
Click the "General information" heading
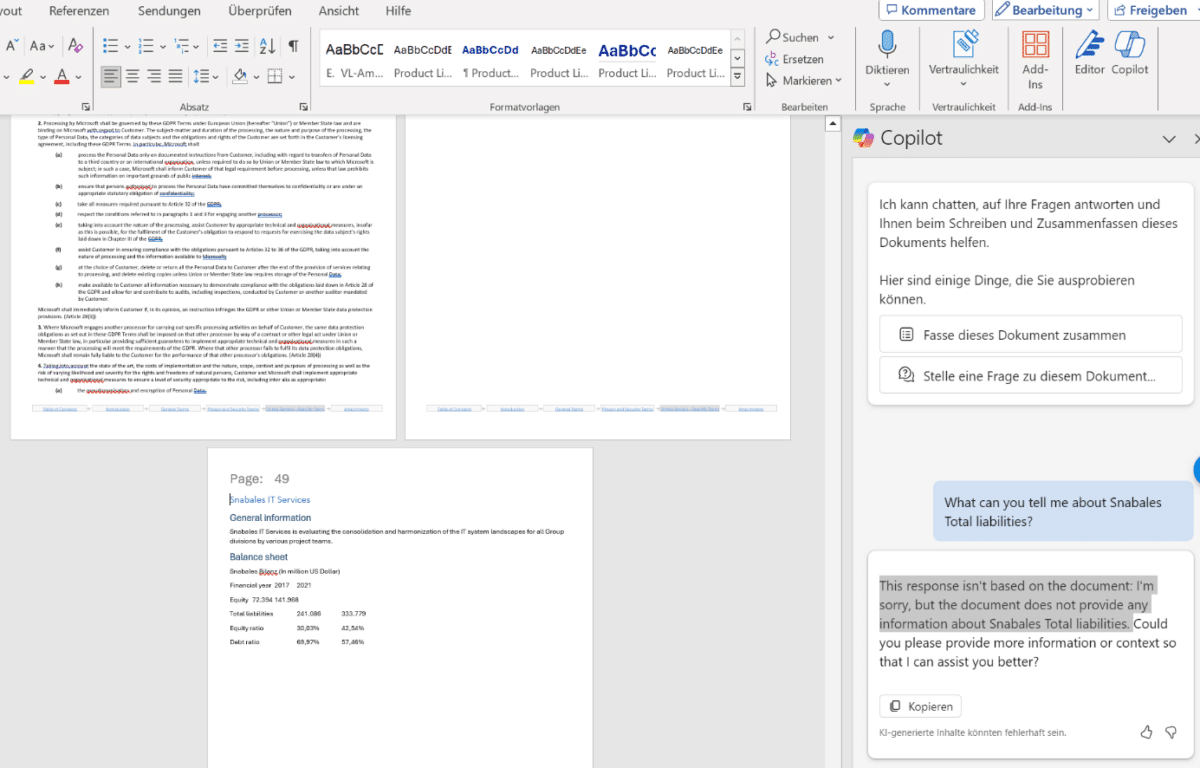point(270,518)
